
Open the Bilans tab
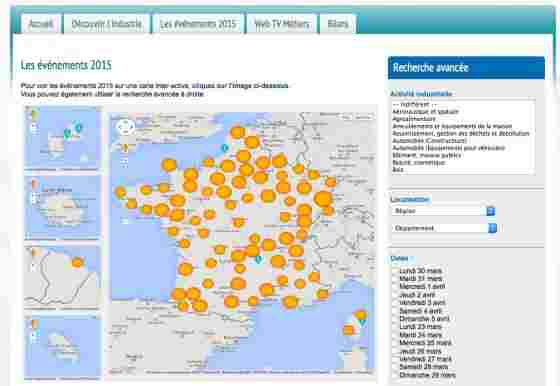point(338,24)
